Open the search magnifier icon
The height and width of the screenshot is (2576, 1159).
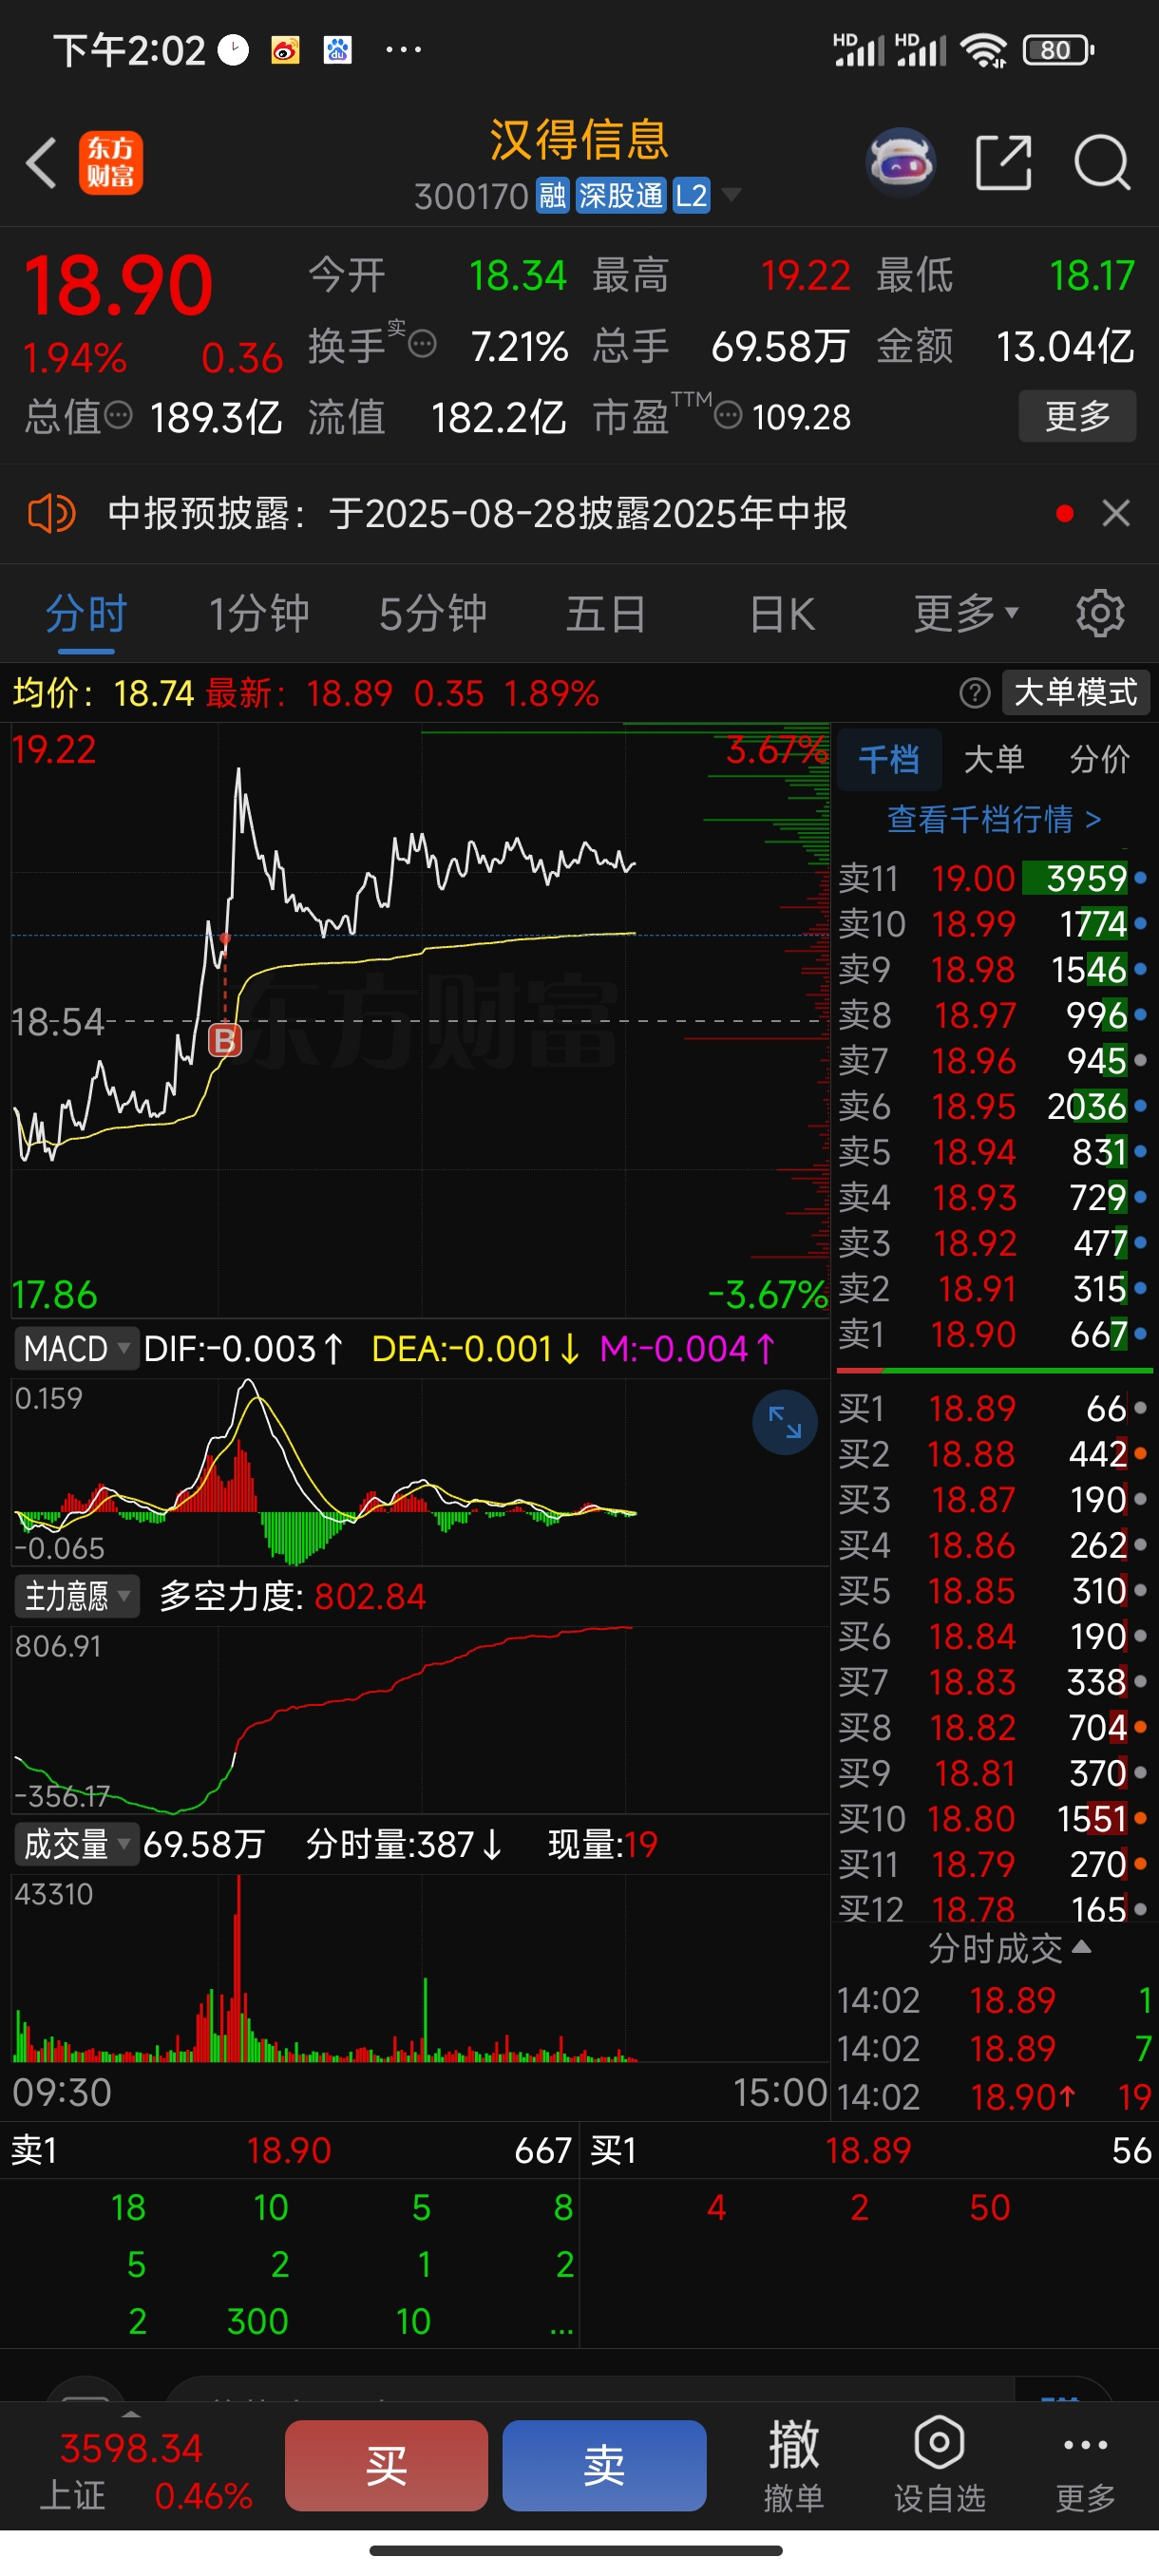click(x=1102, y=162)
